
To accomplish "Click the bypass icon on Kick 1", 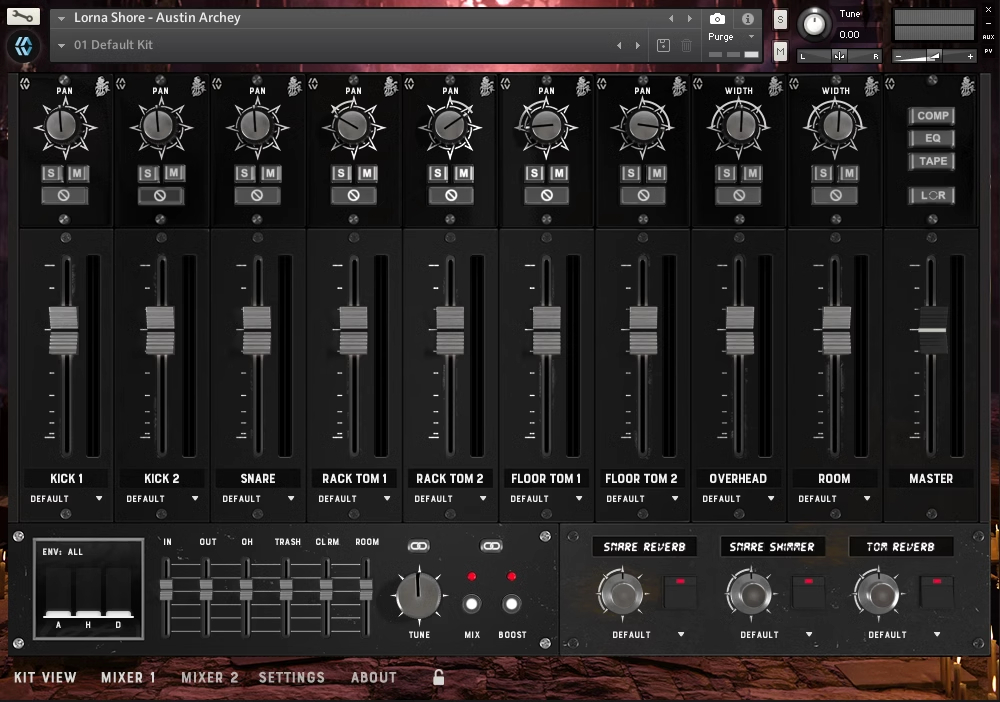I will [x=64, y=195].
